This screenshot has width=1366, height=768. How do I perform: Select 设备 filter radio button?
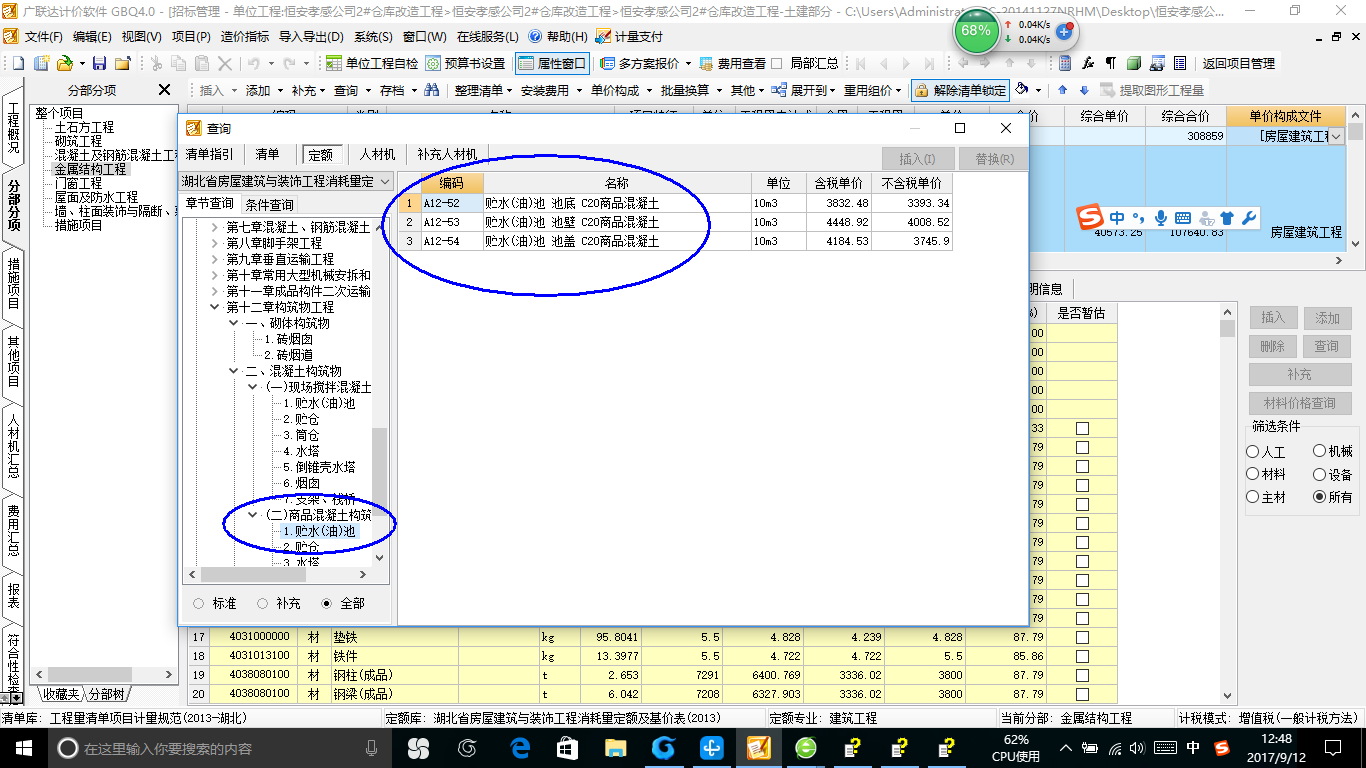(x=1320, y=474)
